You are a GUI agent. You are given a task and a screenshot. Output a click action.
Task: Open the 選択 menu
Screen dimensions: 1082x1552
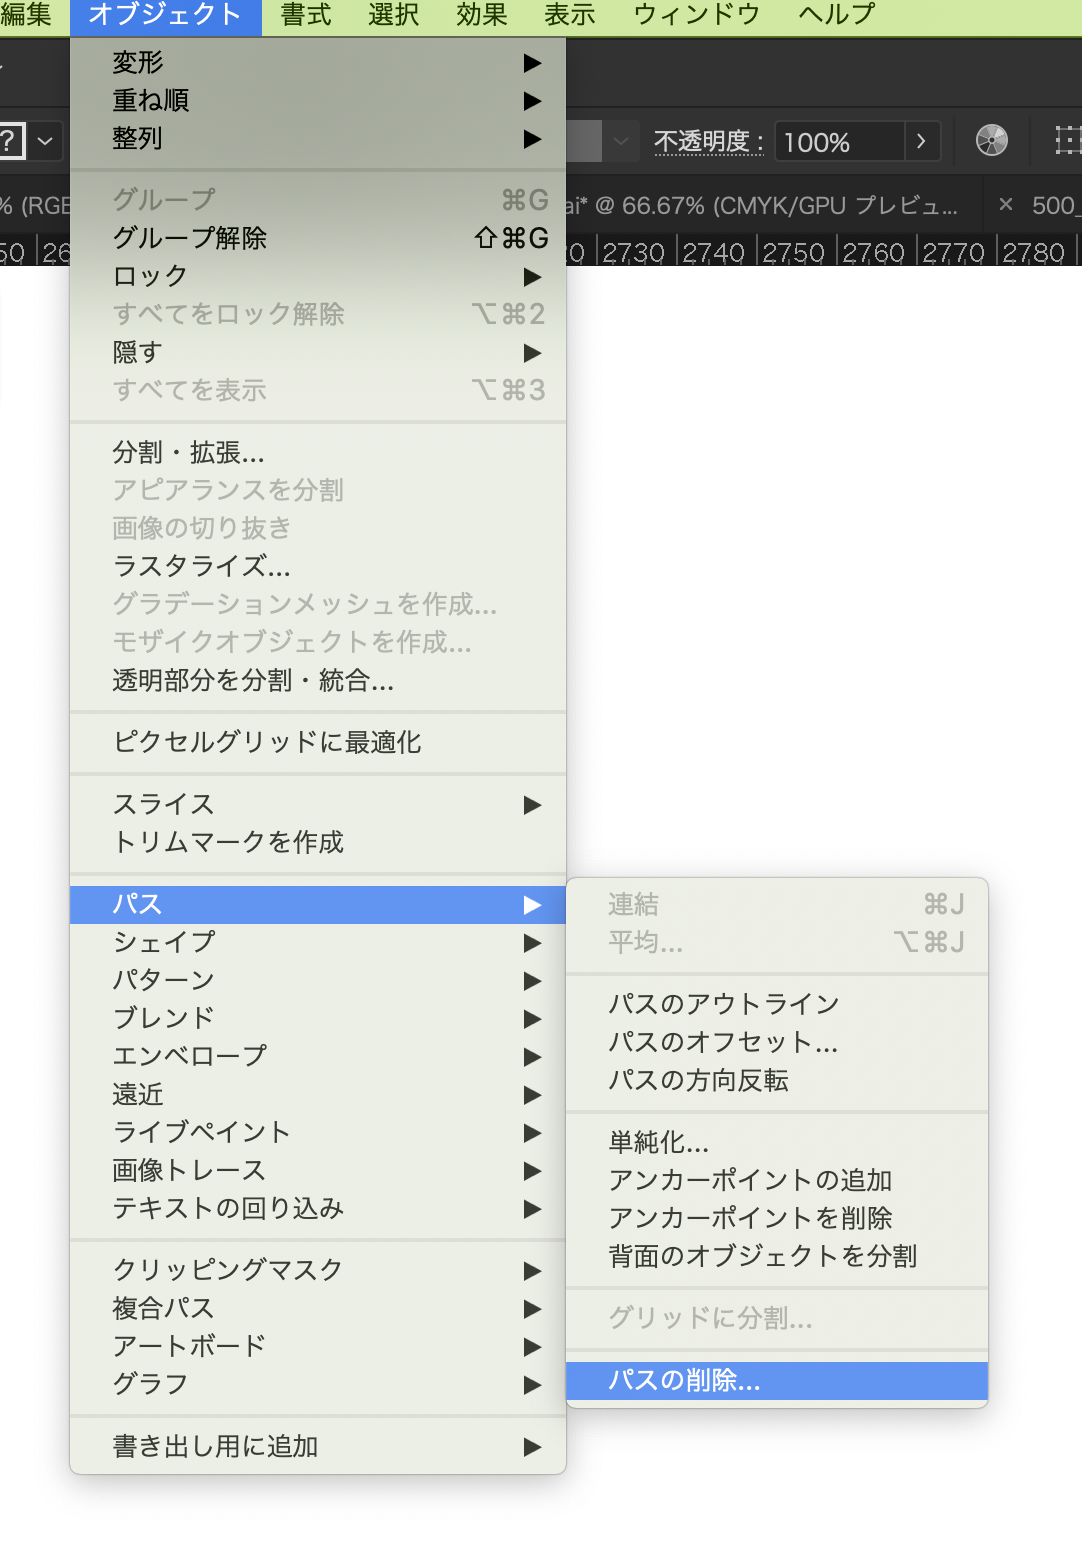coord(393,16)
